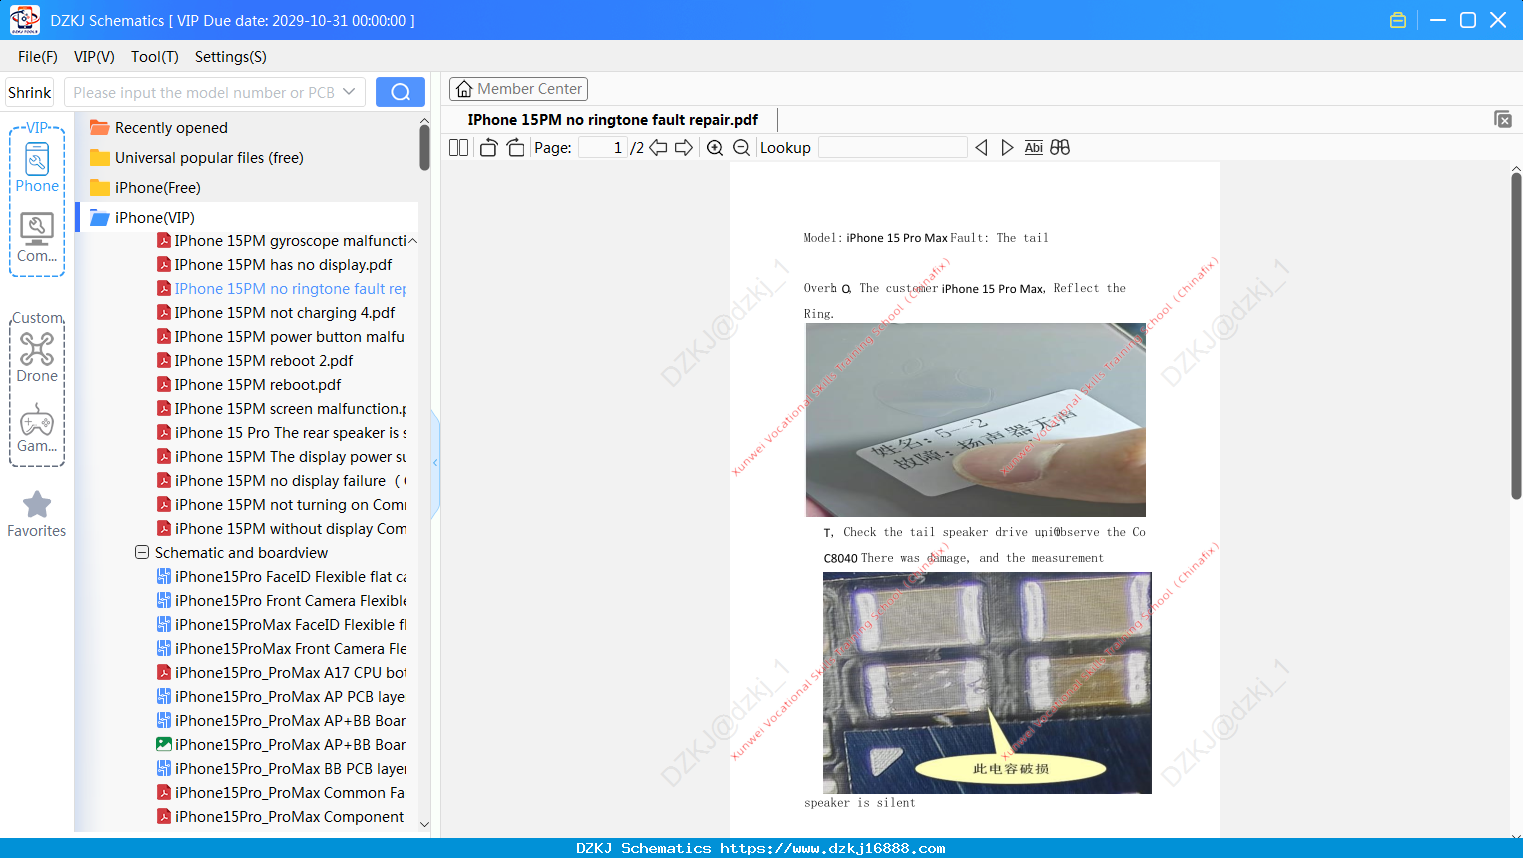The image size is (1523, 858).
Task: Go to the next PDF page
Action: (x=684, y=148)
